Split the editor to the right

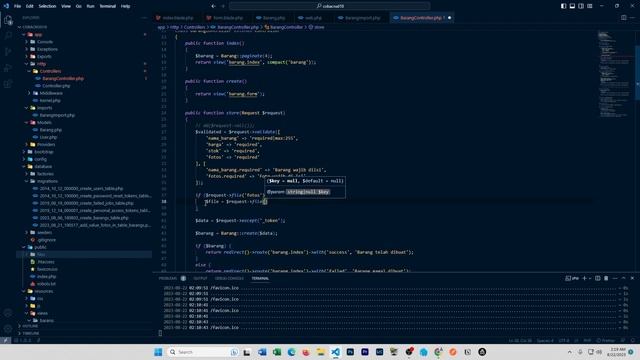tap(624, 18)
